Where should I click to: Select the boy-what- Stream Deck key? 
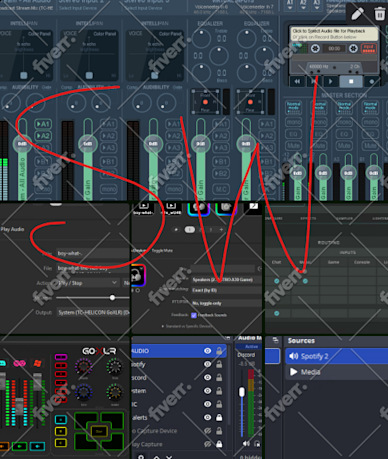[144, 208]
